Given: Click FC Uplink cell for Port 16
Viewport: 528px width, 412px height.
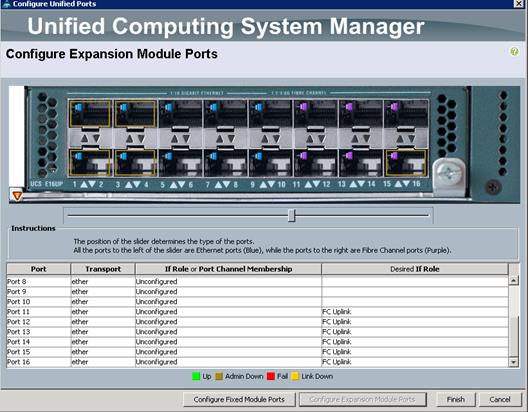Looking at the screenshot, I should 415,362.
